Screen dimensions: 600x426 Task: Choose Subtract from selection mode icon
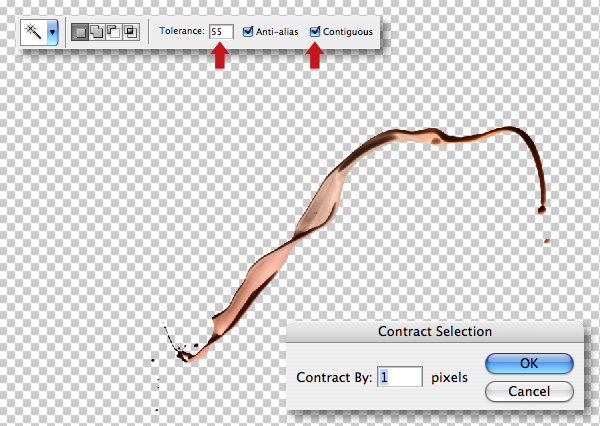tap(114, 32)
